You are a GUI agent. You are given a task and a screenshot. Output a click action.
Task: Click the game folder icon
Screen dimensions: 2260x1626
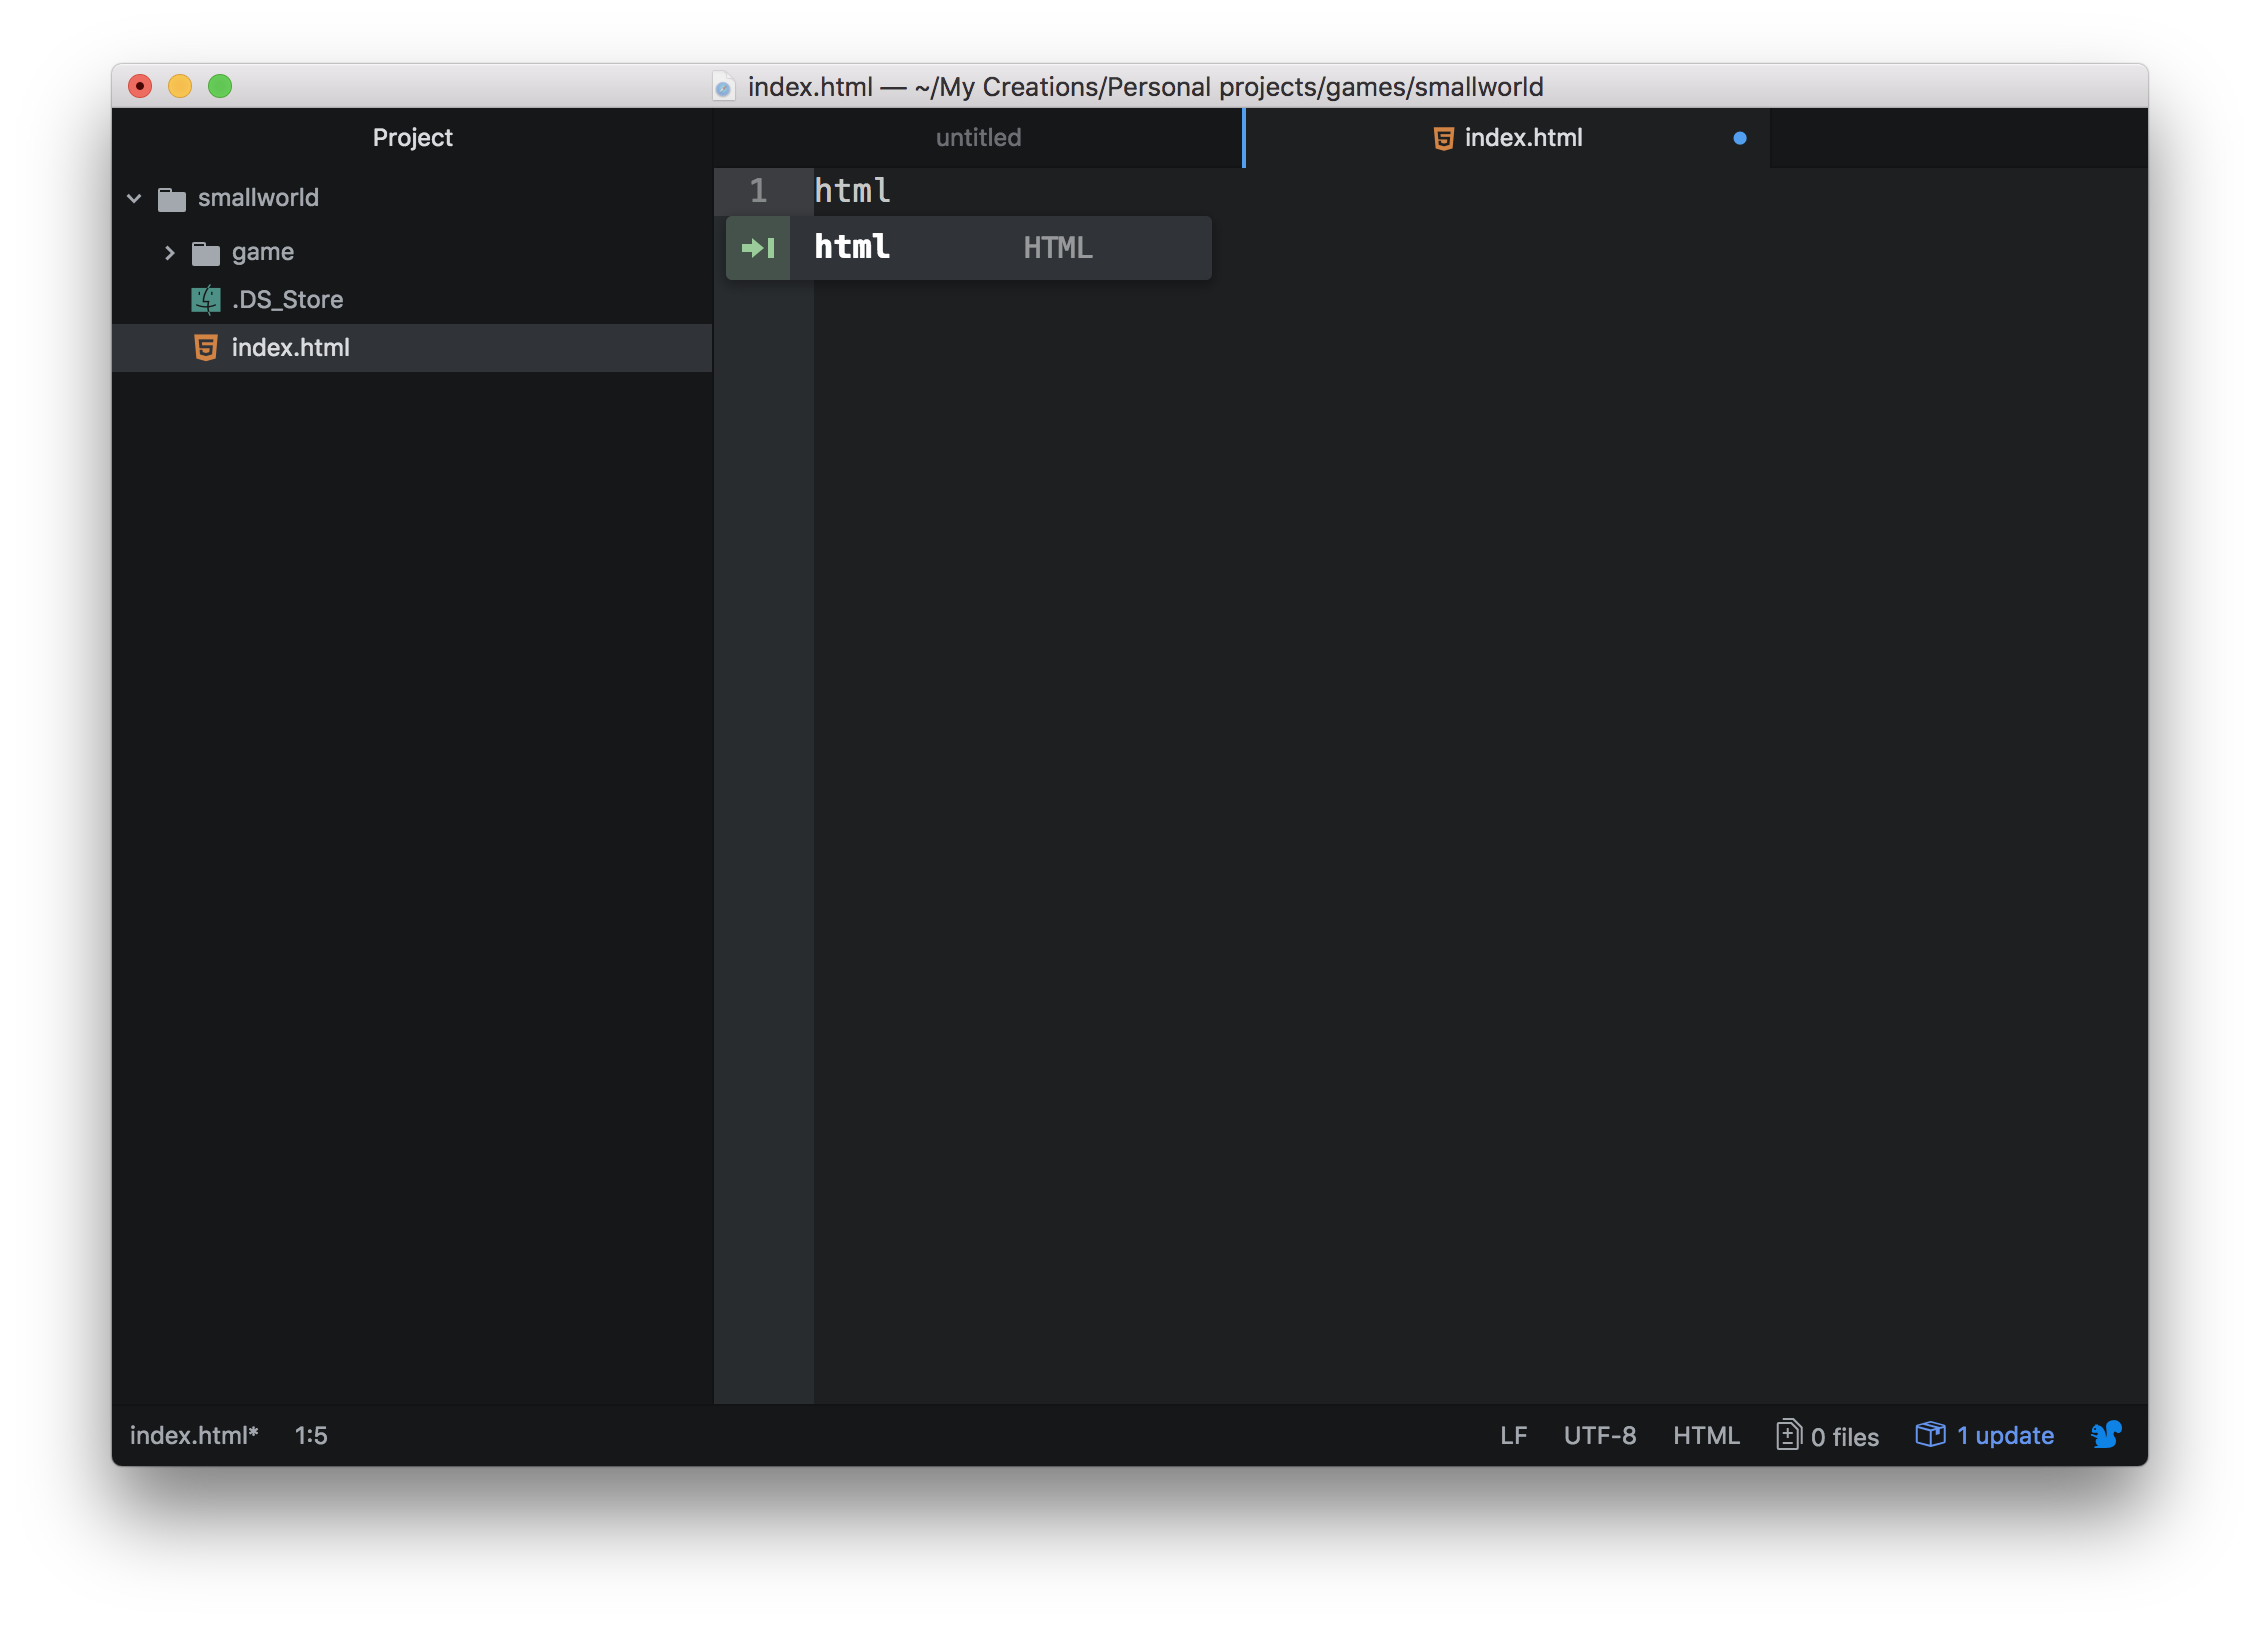point(206,253)
